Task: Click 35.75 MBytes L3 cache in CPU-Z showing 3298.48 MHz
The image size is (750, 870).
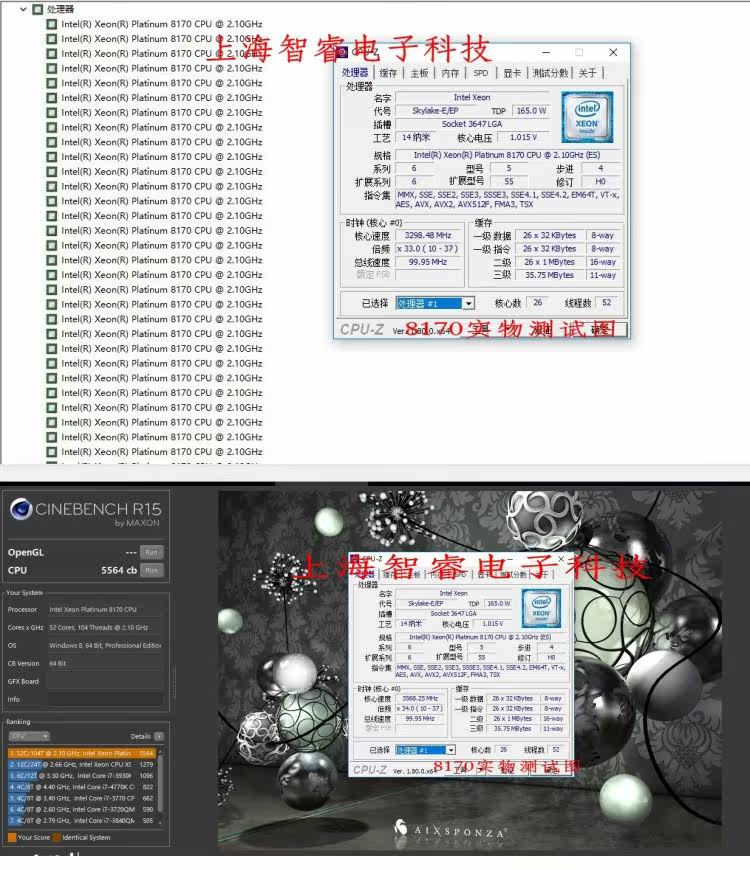Action: pos(549,275)
